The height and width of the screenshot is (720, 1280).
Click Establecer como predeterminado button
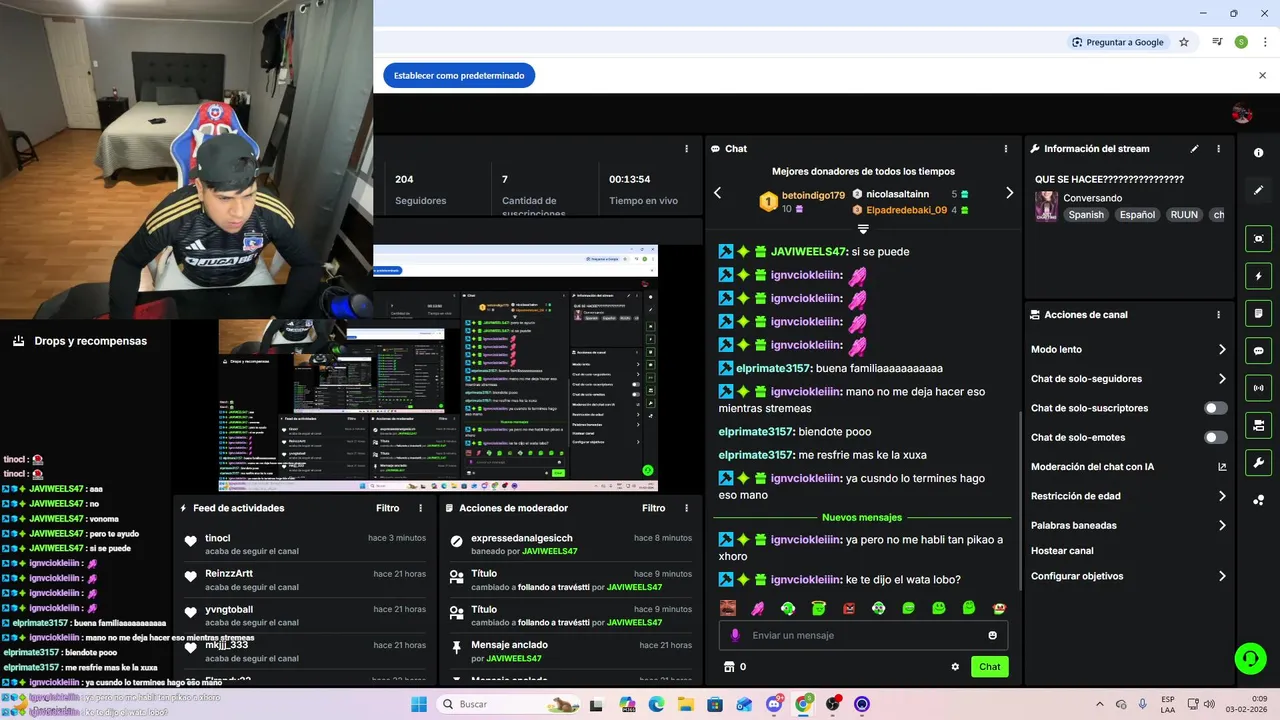click(x=459, y=76)
